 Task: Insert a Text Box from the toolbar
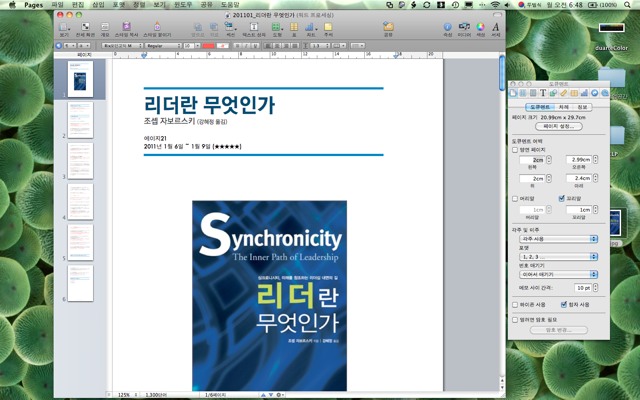[254, 29]
